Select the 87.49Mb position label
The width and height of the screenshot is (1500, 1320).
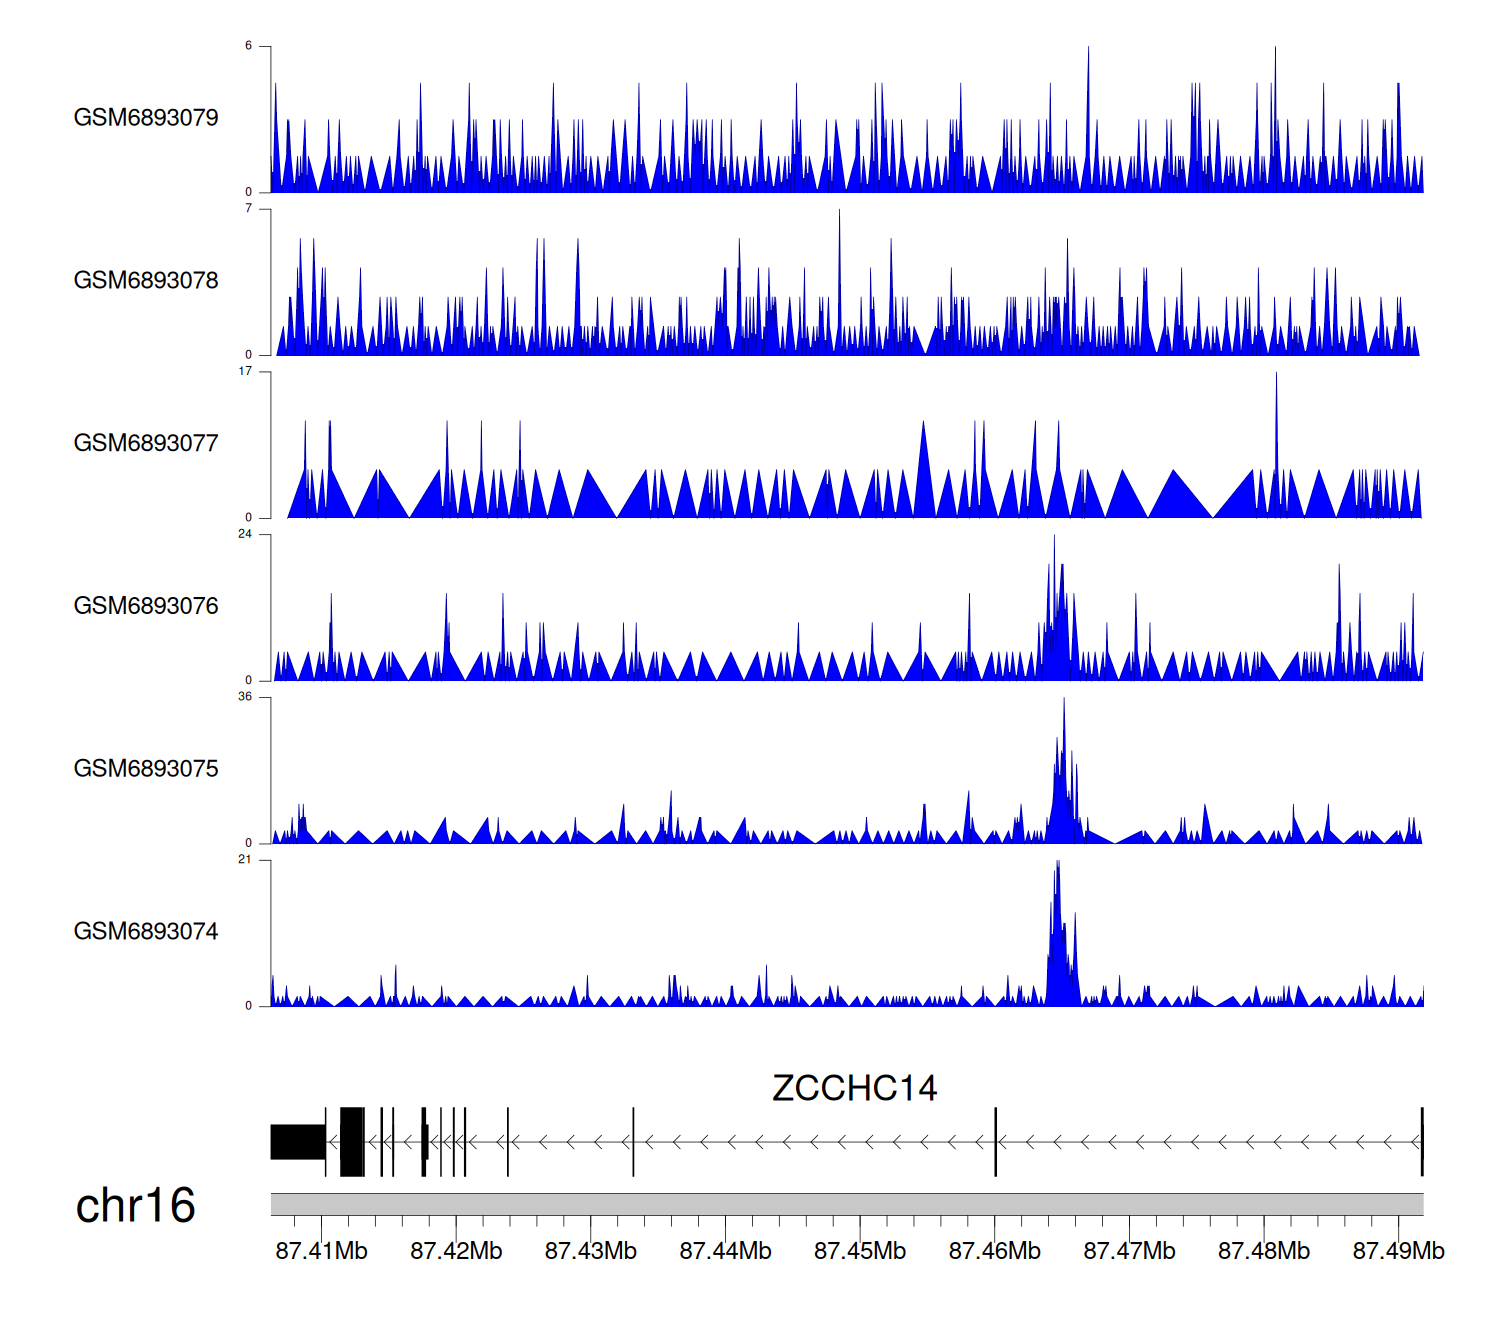(x=1398, y=1251)
